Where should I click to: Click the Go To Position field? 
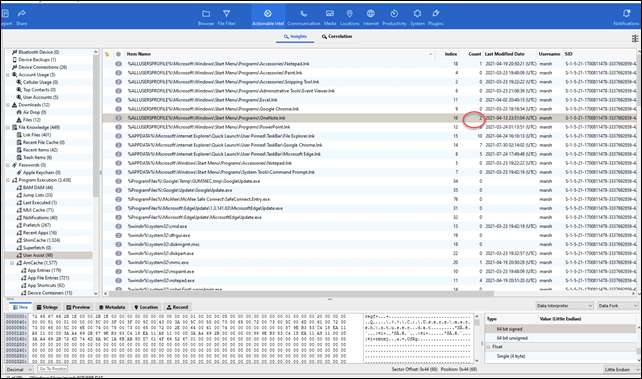click(52, 369)
